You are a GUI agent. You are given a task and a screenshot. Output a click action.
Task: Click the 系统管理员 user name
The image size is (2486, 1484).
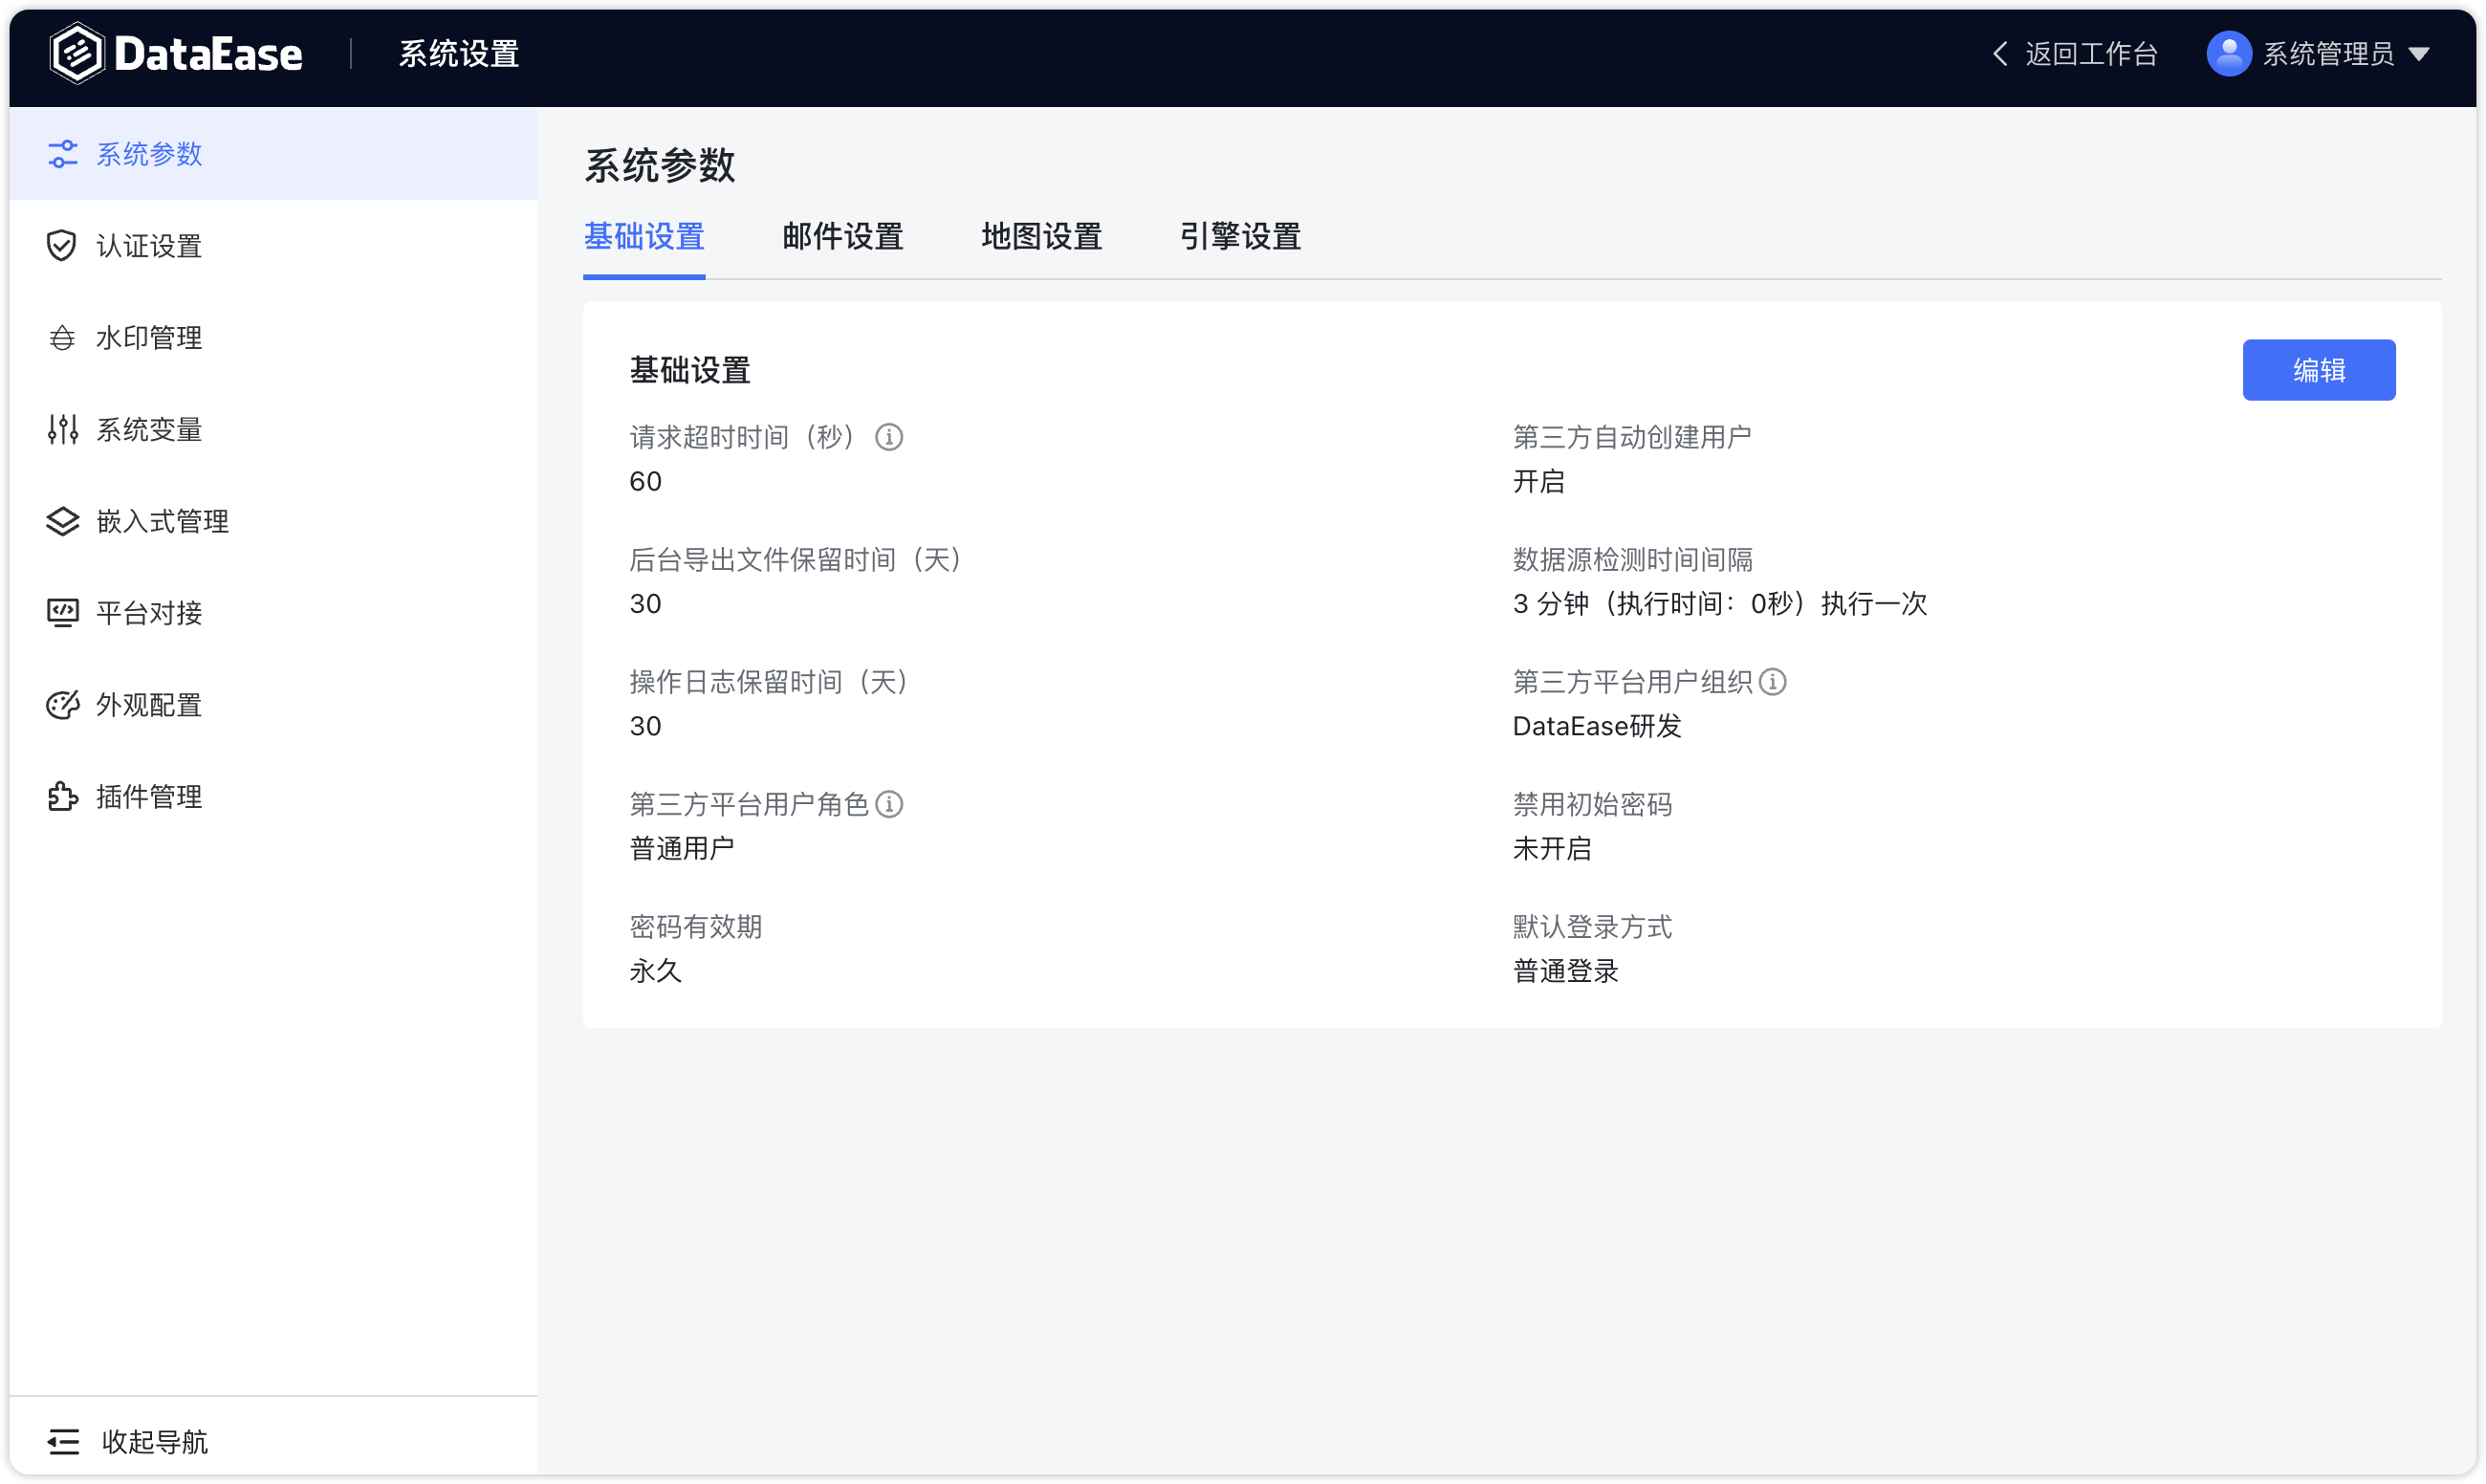click(2329, 53)
